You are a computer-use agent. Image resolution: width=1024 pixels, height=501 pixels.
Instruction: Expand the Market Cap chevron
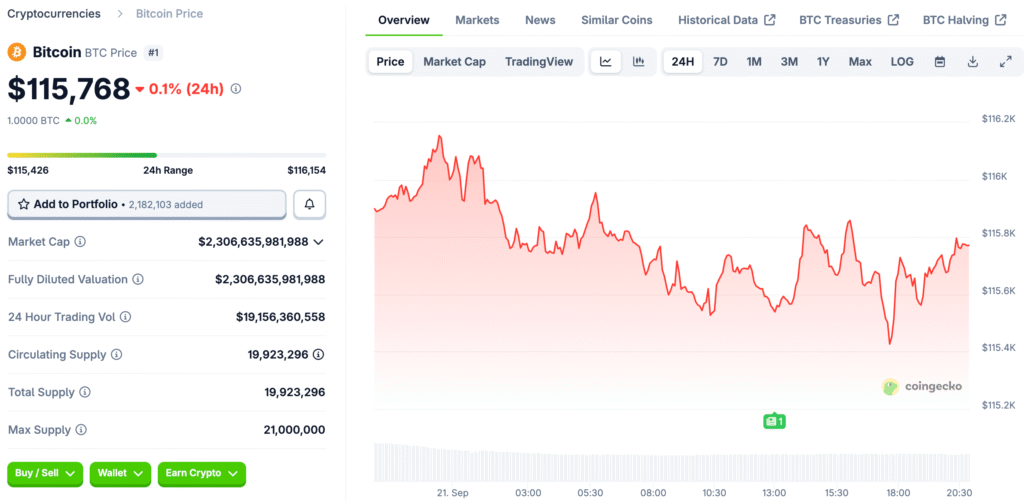(x=319, y=242)
